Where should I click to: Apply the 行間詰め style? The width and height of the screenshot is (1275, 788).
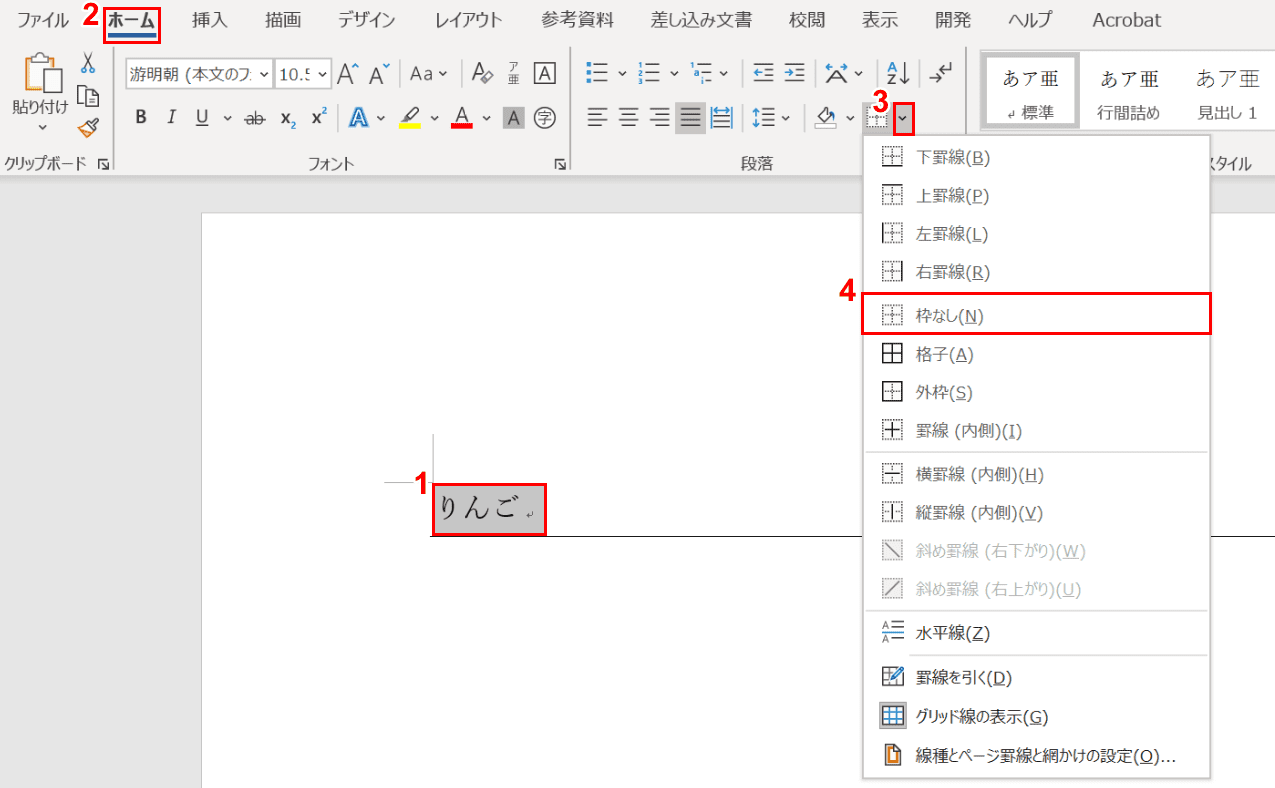coord(1129,92)
